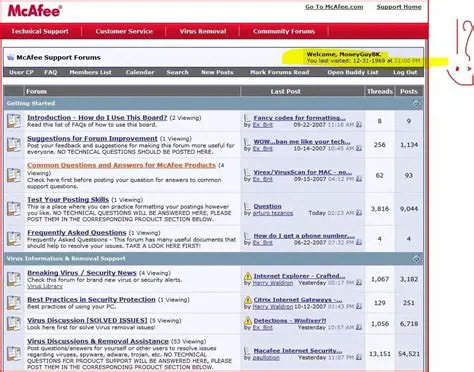
Task: Click the Posts column header
Action: 409,91
